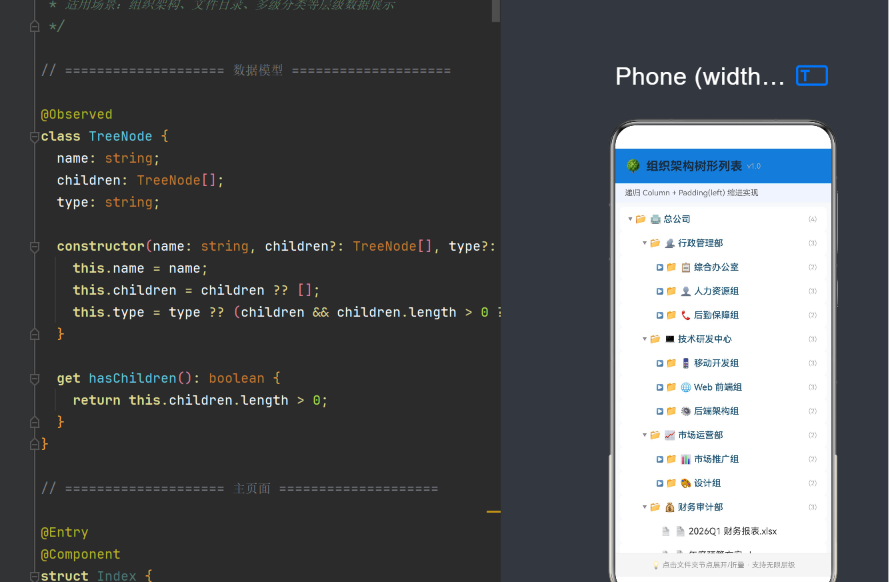Click the folder icon on the 移动开发组 row

[671, 363]
